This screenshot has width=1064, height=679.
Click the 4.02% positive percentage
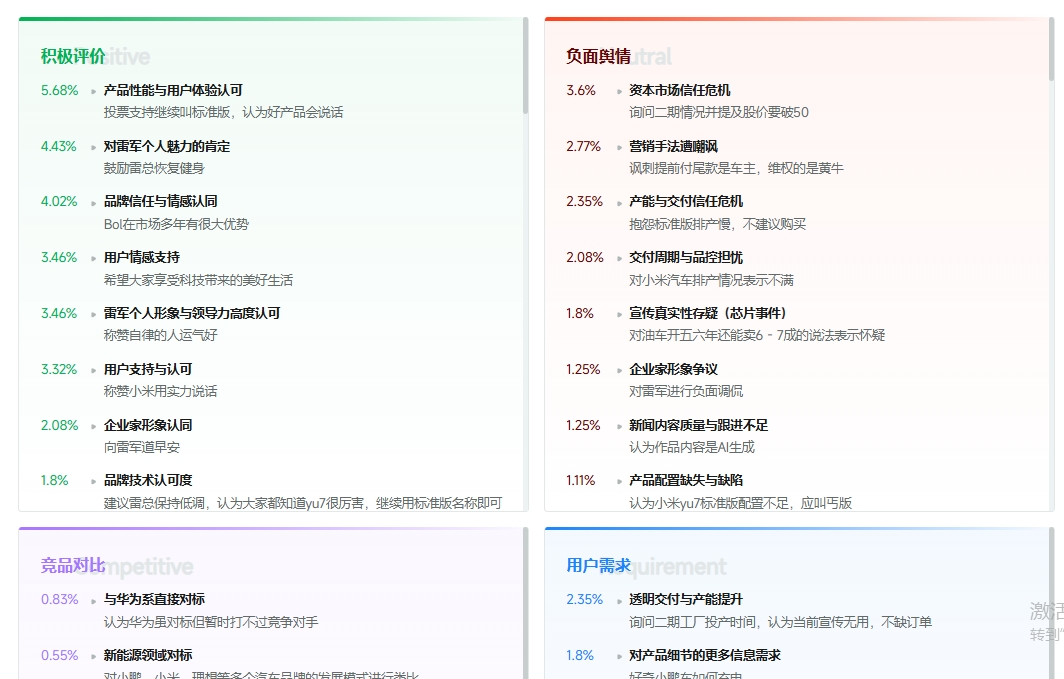pos(60,201)
